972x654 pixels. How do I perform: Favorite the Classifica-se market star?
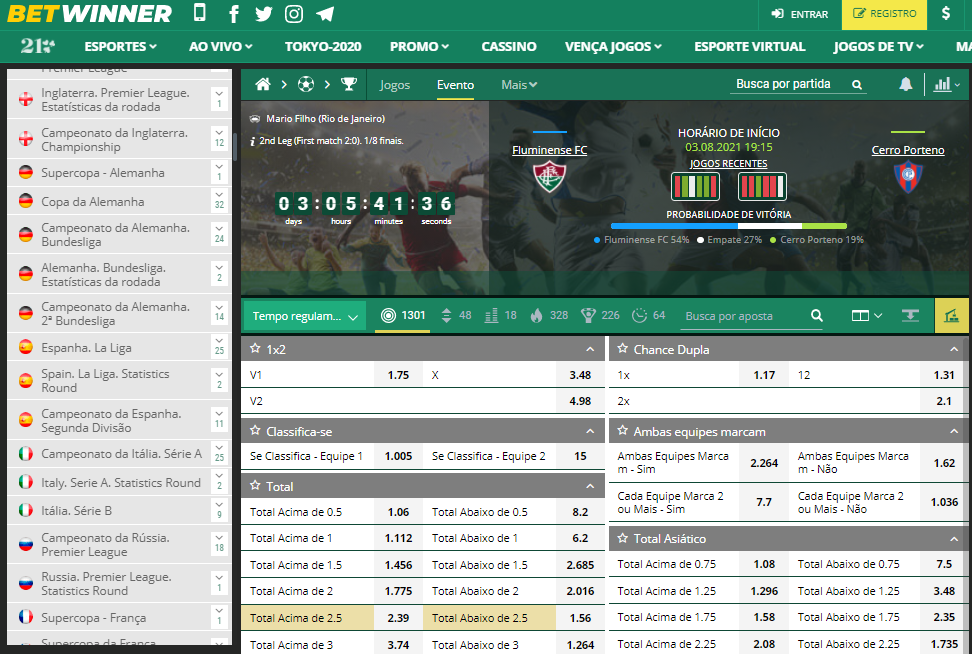[x=255, y=430]
